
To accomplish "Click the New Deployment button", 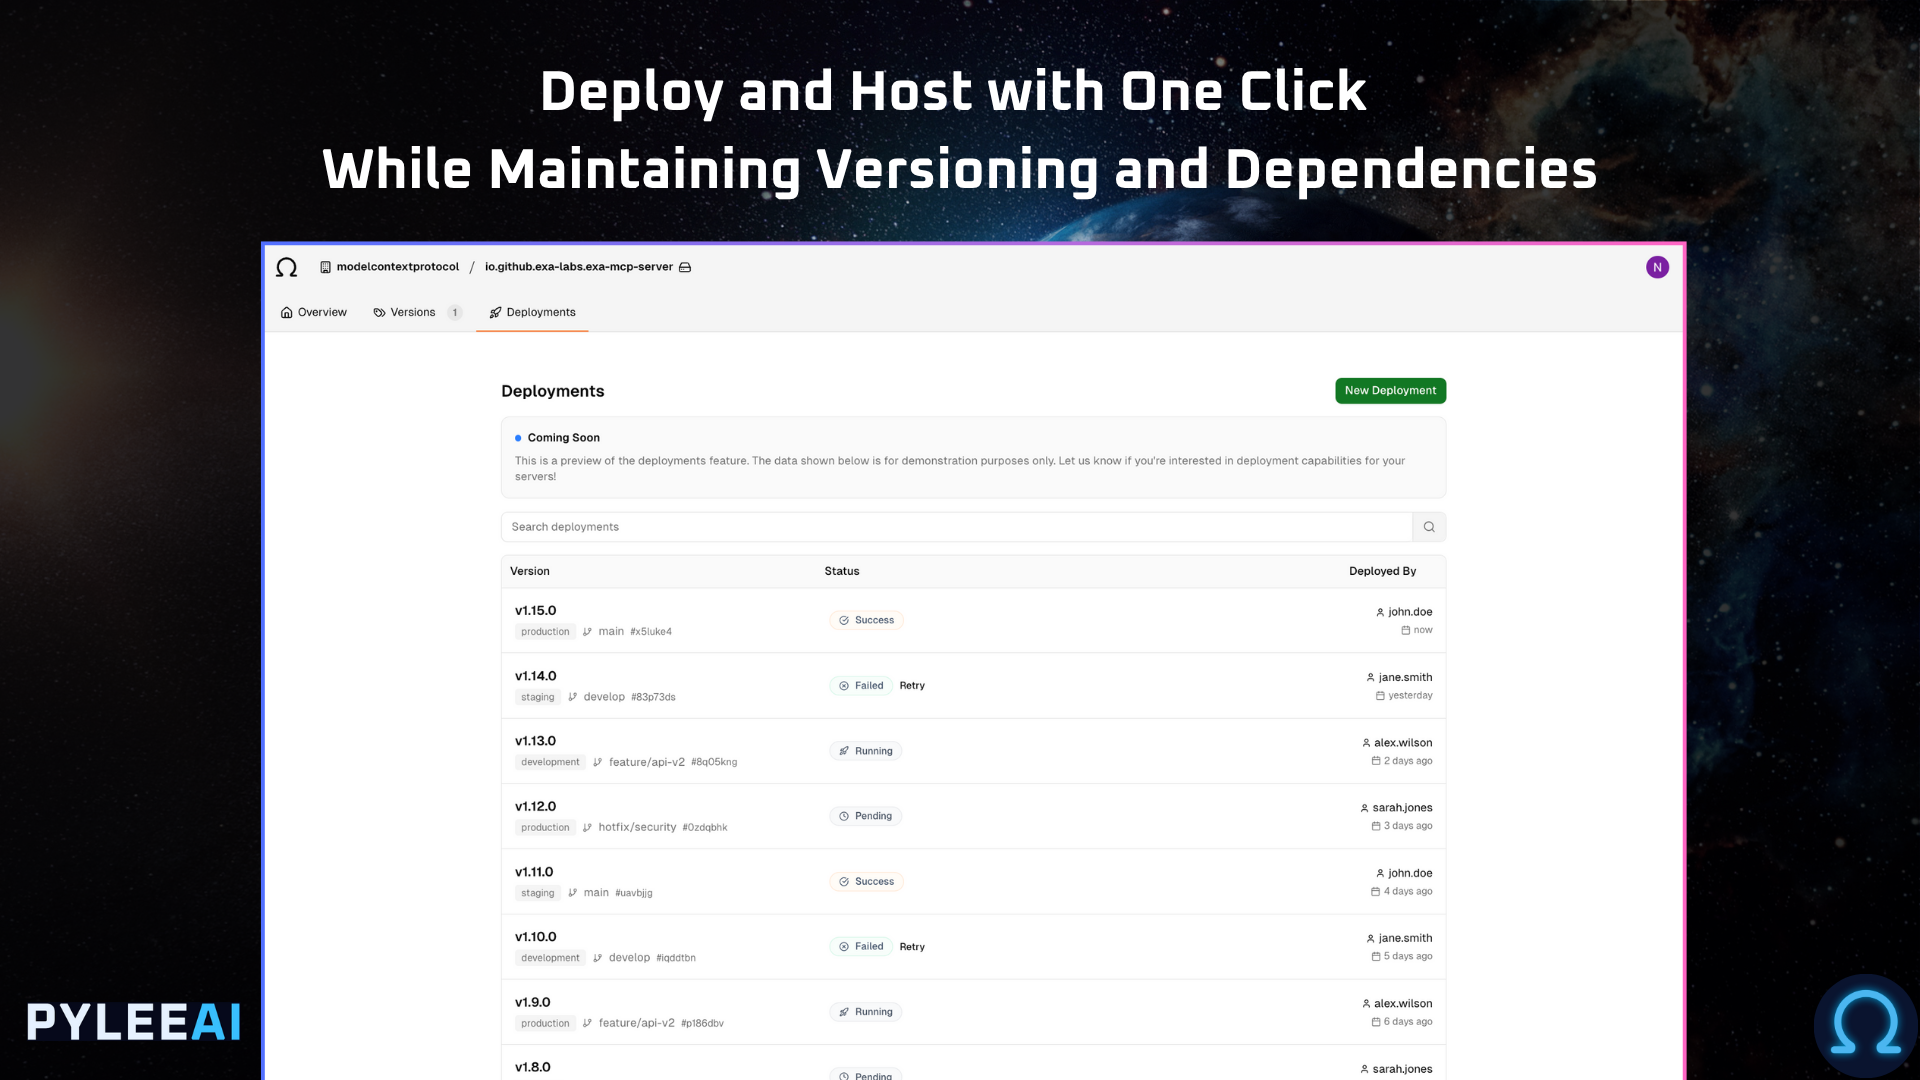I will pos(1390,391).
